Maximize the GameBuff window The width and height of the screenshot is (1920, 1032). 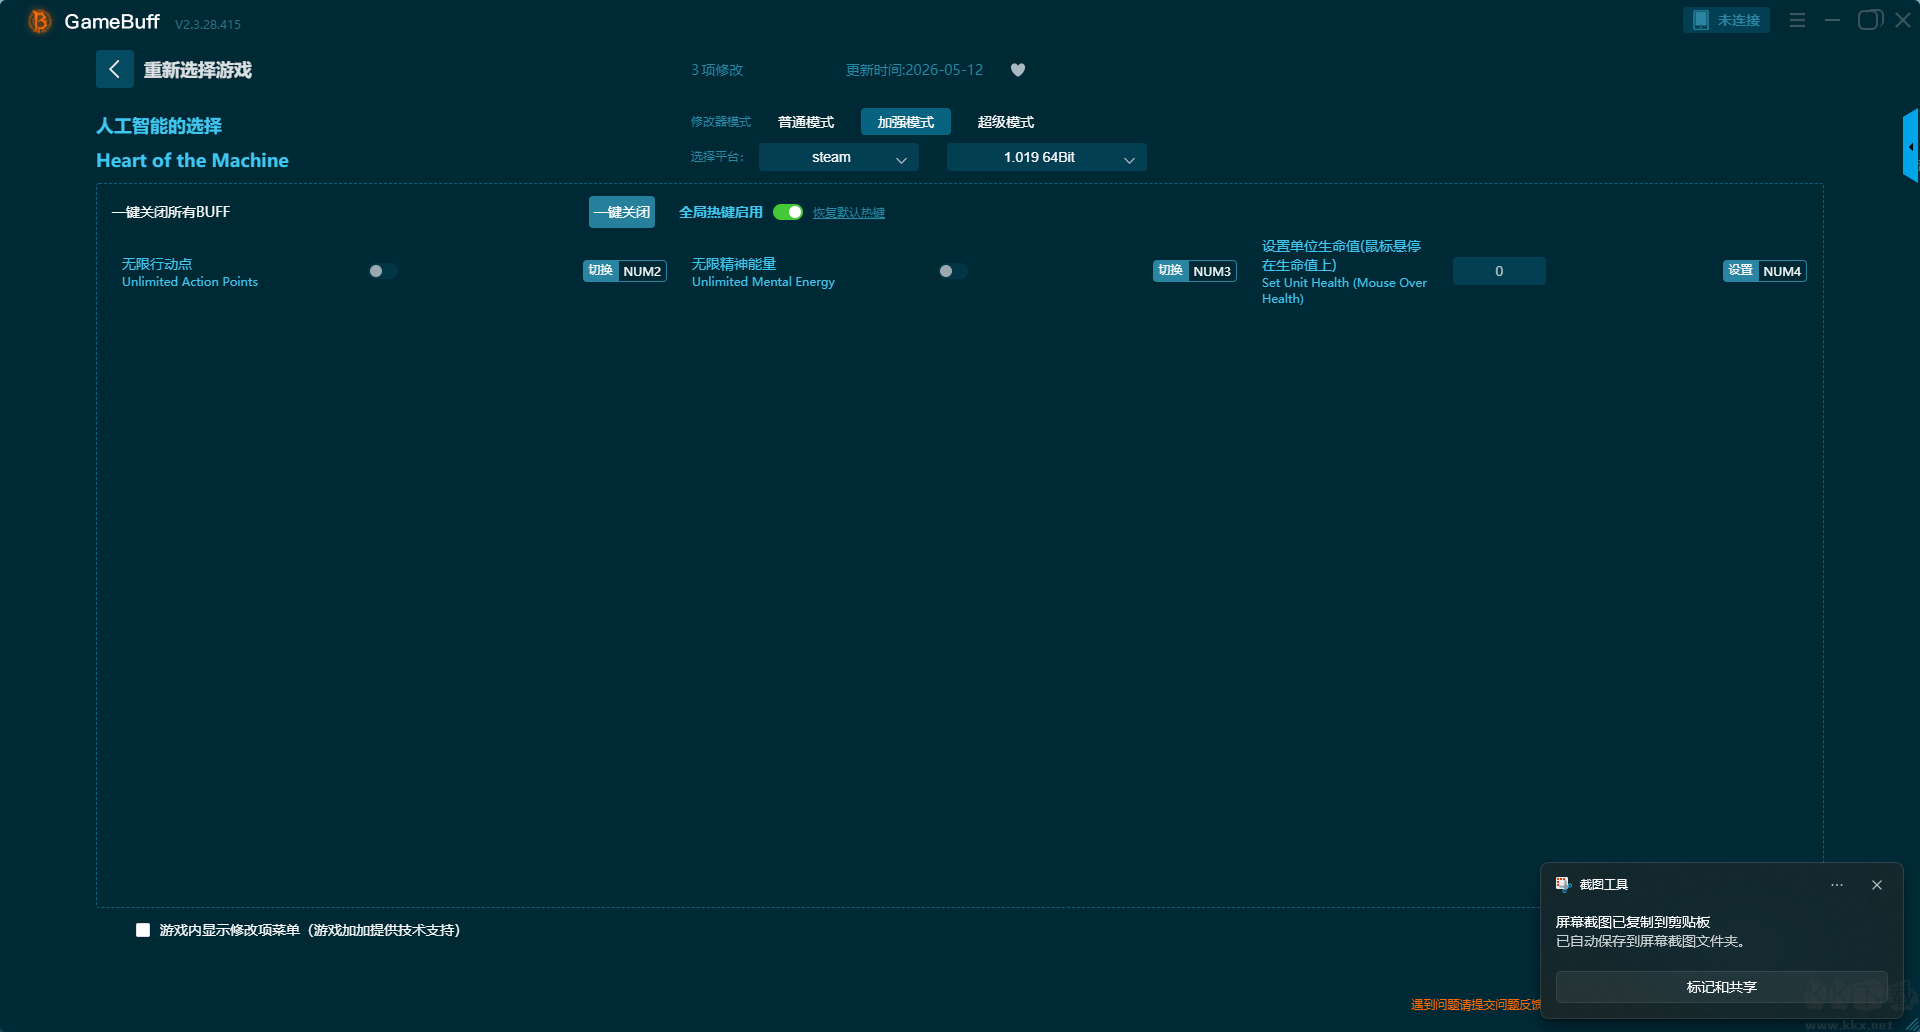click(1869, 20)
